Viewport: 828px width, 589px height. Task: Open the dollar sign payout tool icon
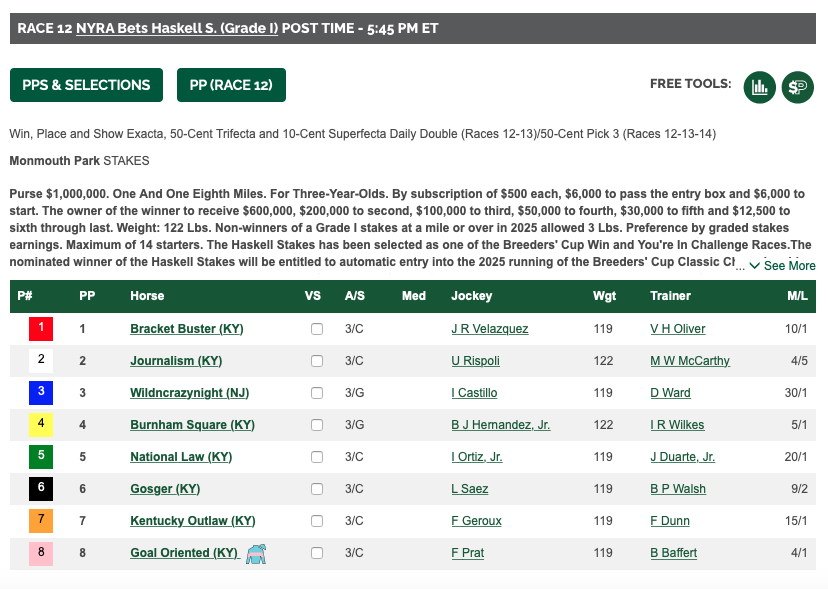coord(797,87)
